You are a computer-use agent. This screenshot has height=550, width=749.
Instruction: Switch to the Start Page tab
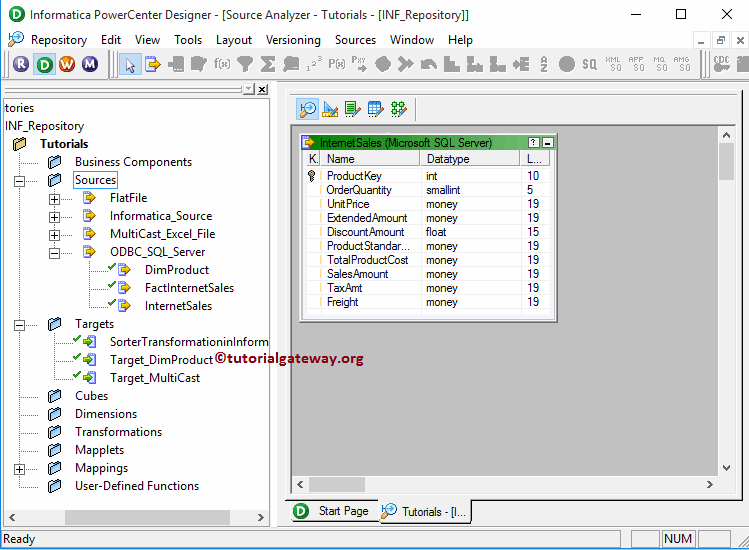click(x=332, y=511)
